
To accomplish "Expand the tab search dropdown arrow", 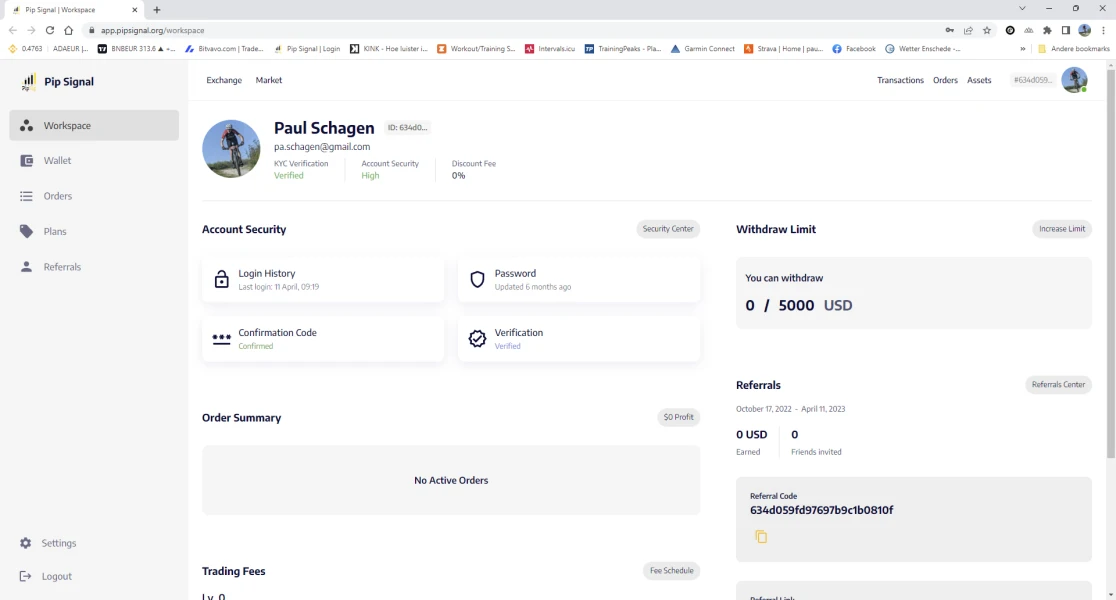I will pos(1022,9).
